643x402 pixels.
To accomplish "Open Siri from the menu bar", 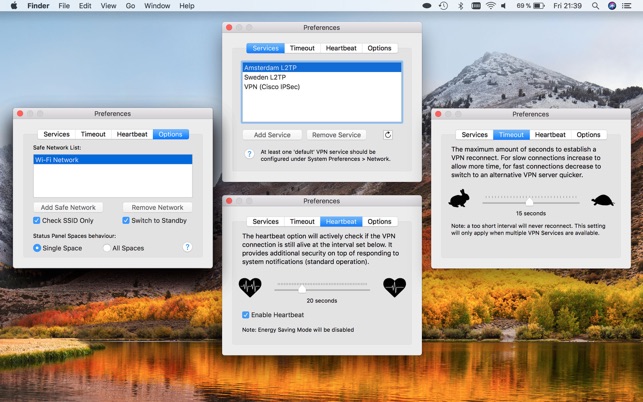I will point(612,6).
